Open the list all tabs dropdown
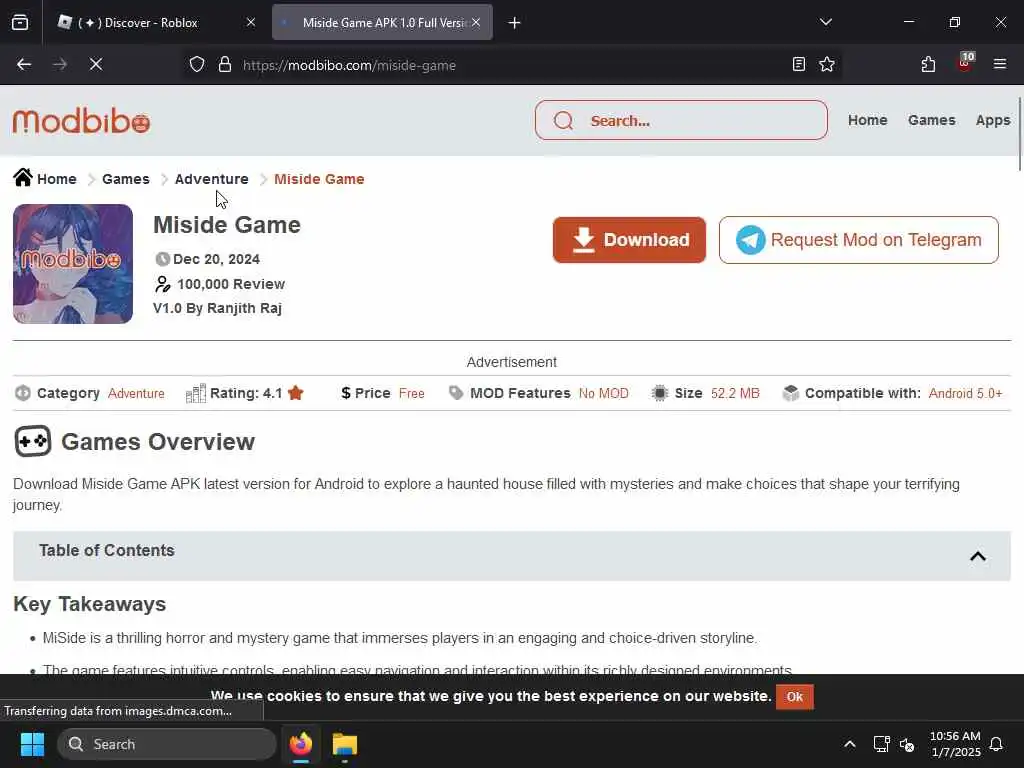The image size is (1024, 768). click(826, 22)
